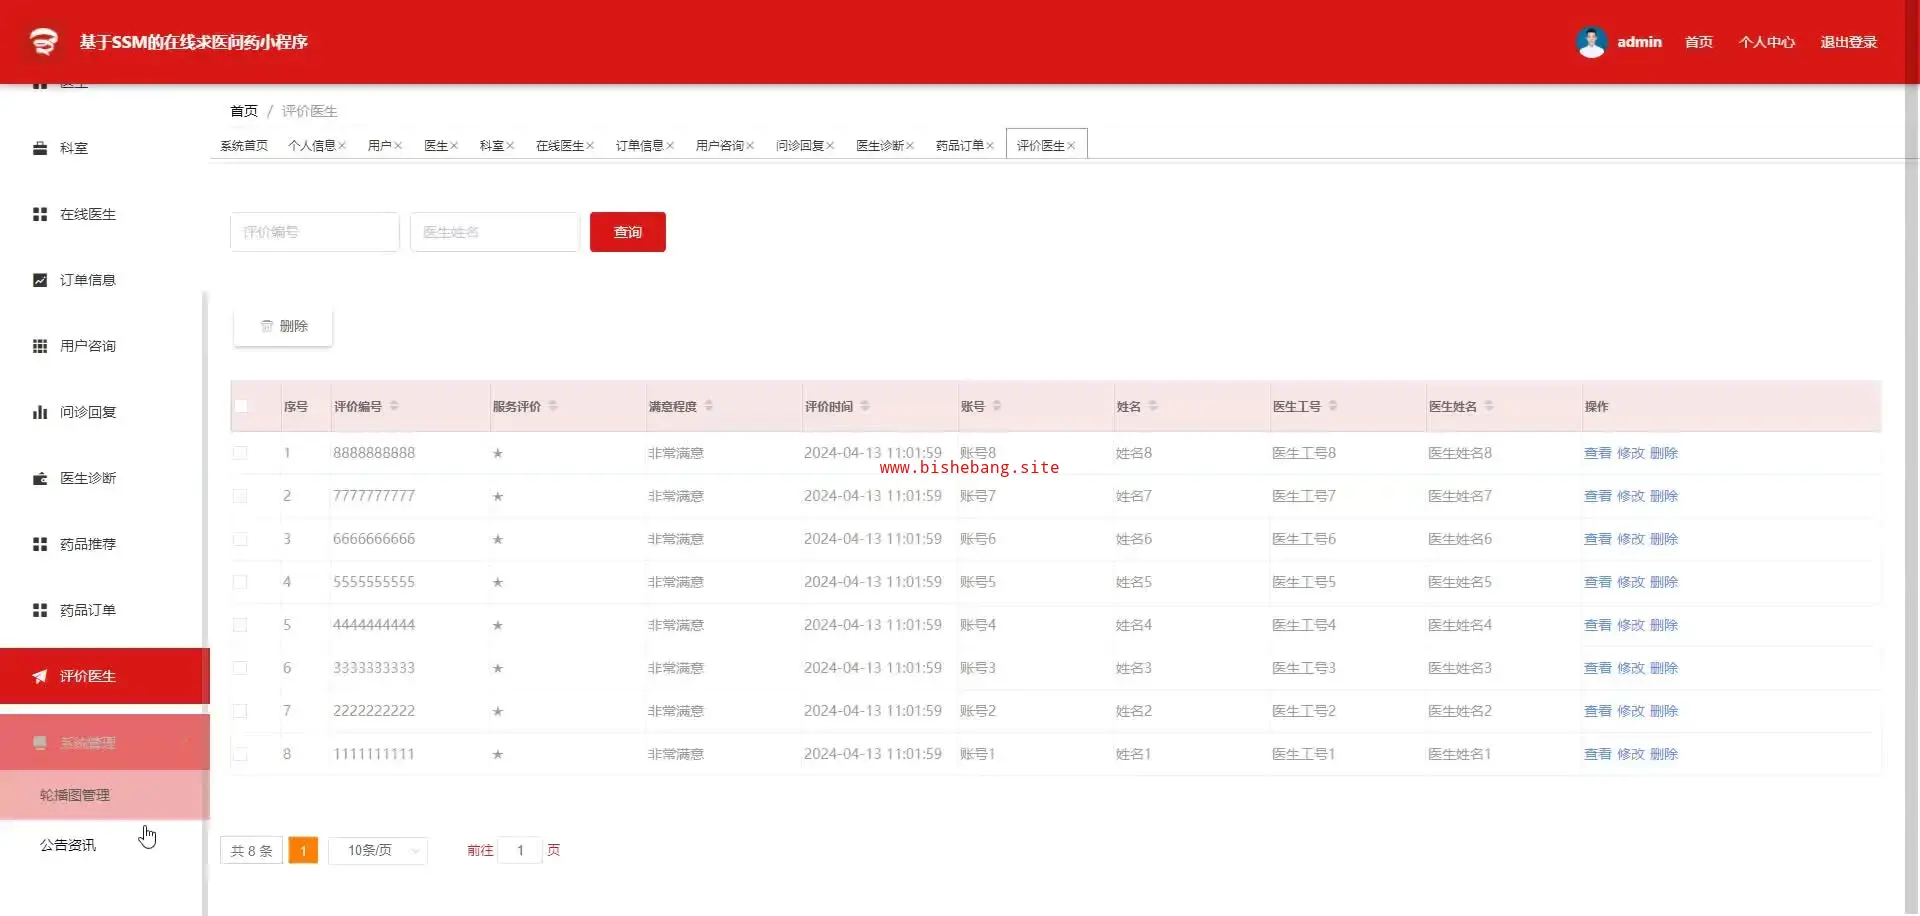The height and width of the screenshot is (916, 1920).
Task: Check the row for 评价编号 8888888888
Action: point(240,453)
